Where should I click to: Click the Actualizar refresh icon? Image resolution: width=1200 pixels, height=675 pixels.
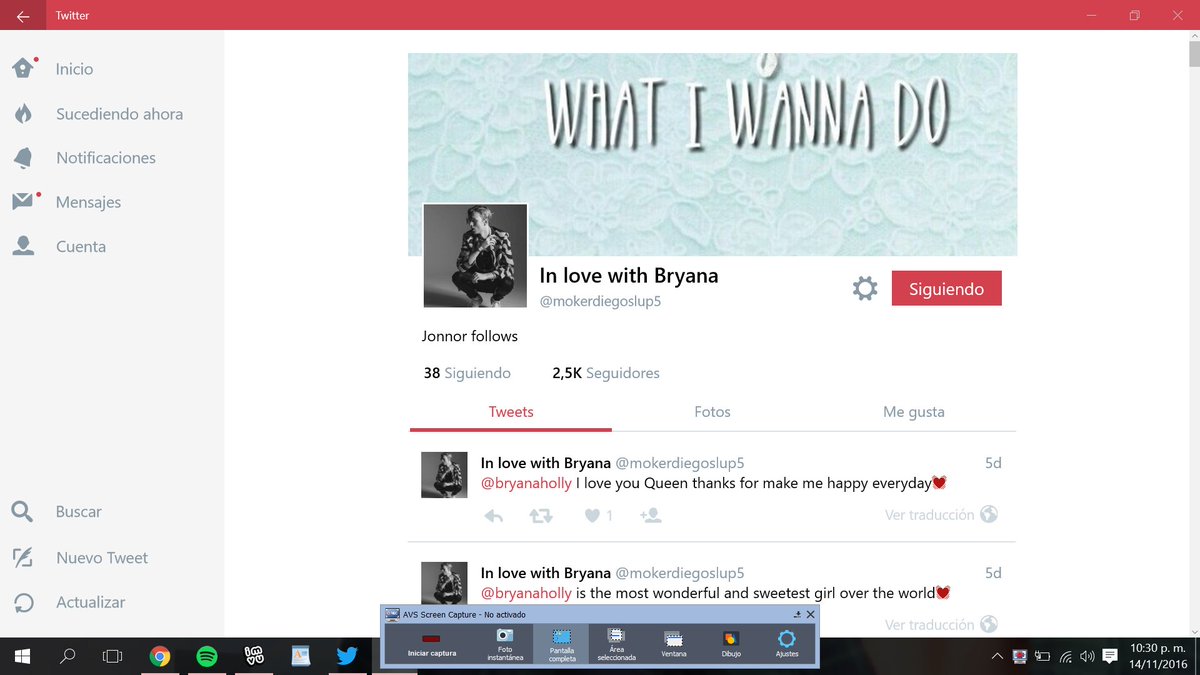(23, 602)
